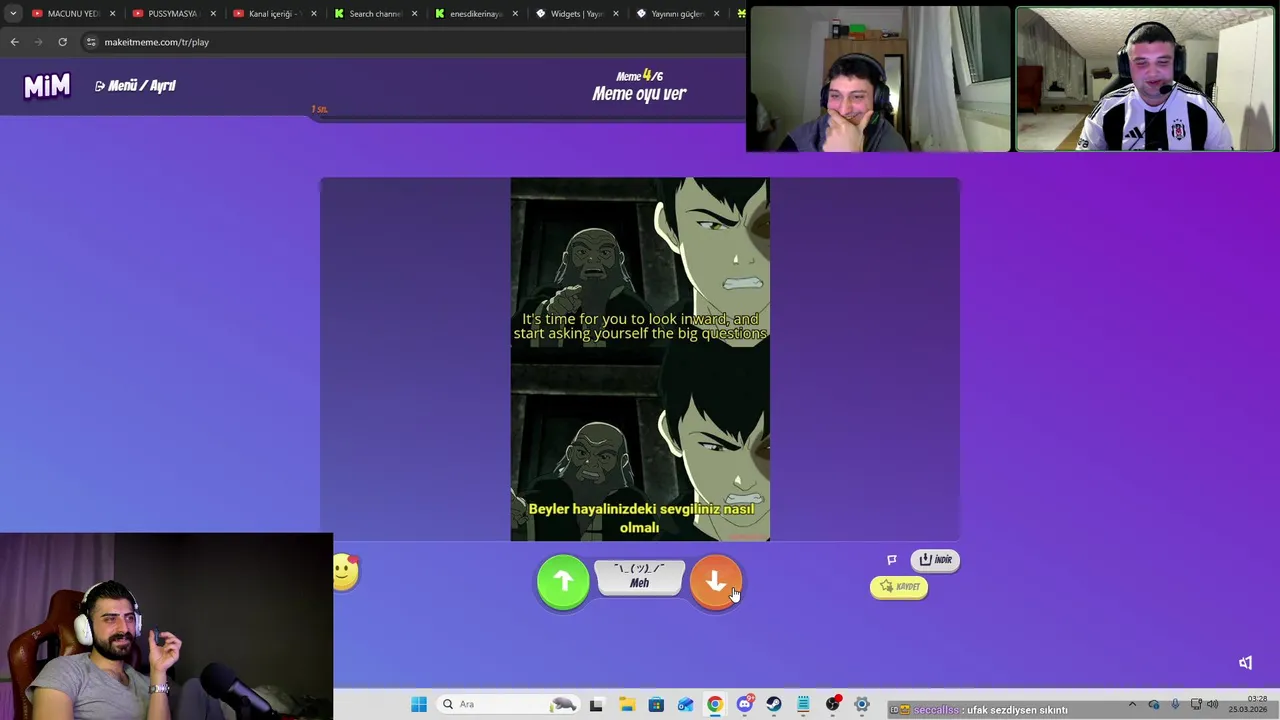Switch to Search channel tab

376,14
